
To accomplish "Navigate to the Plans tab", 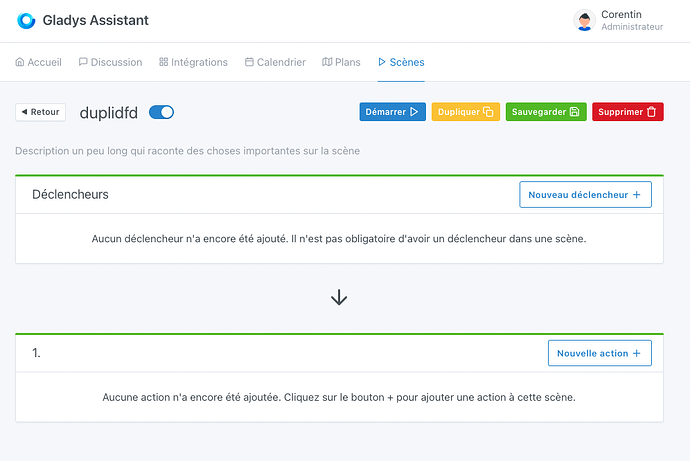I will (x=341, y=62).
